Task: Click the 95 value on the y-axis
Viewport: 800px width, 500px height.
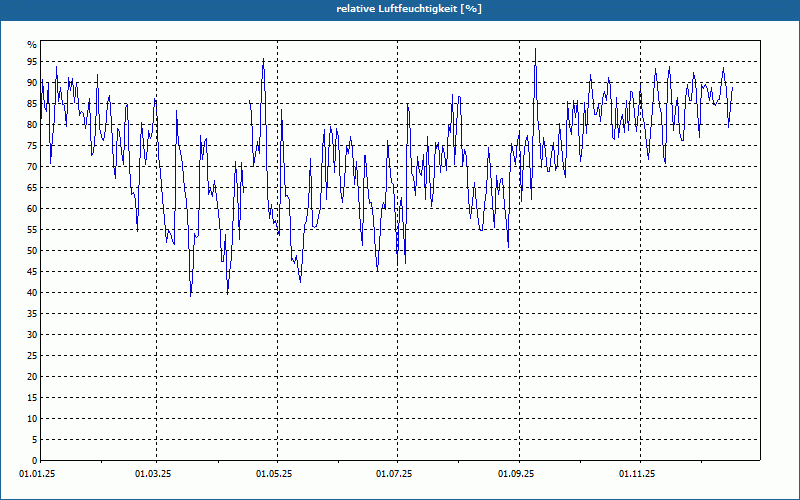Action: click(32, 62)
